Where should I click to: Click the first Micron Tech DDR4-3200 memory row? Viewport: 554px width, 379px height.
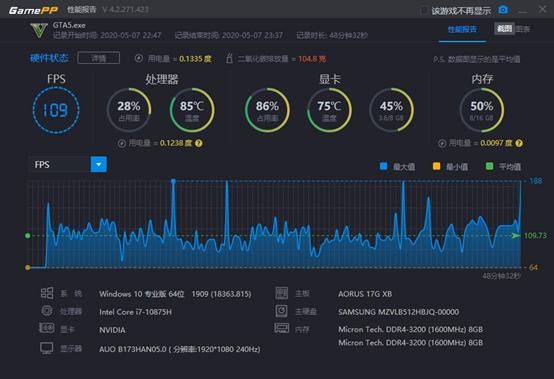[x=411, y=329]
